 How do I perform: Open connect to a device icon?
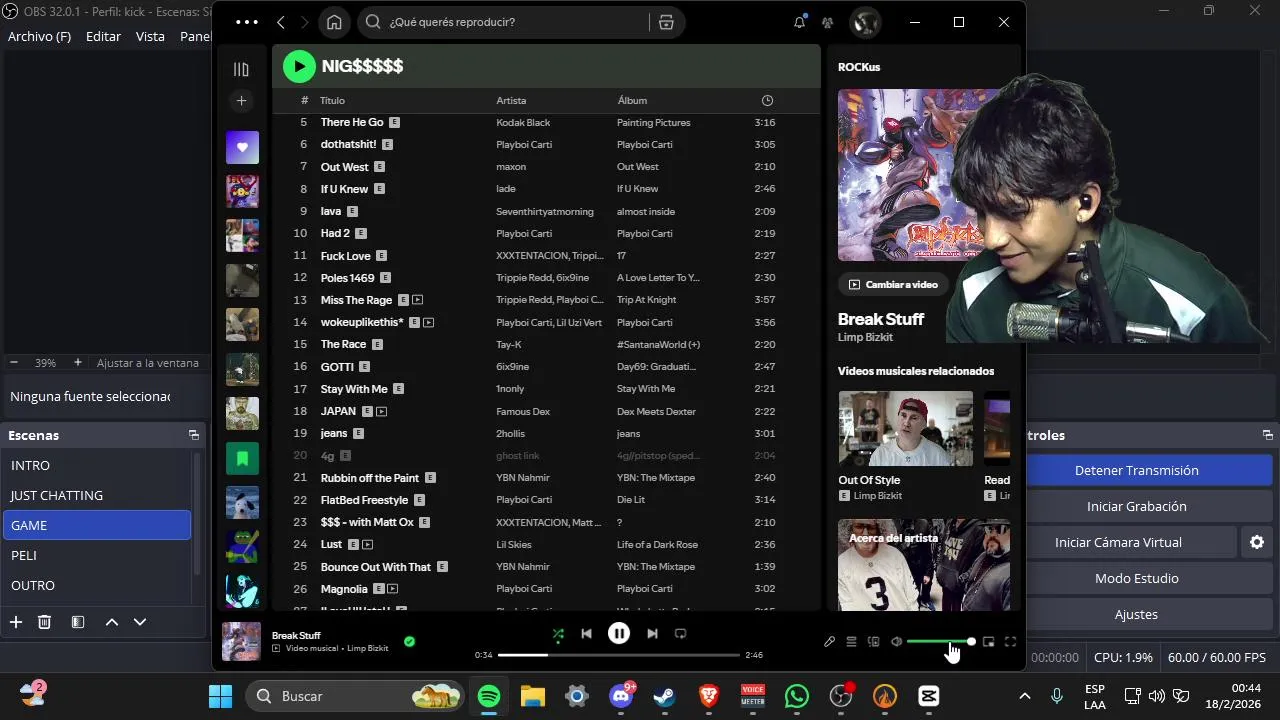(873, 642)
